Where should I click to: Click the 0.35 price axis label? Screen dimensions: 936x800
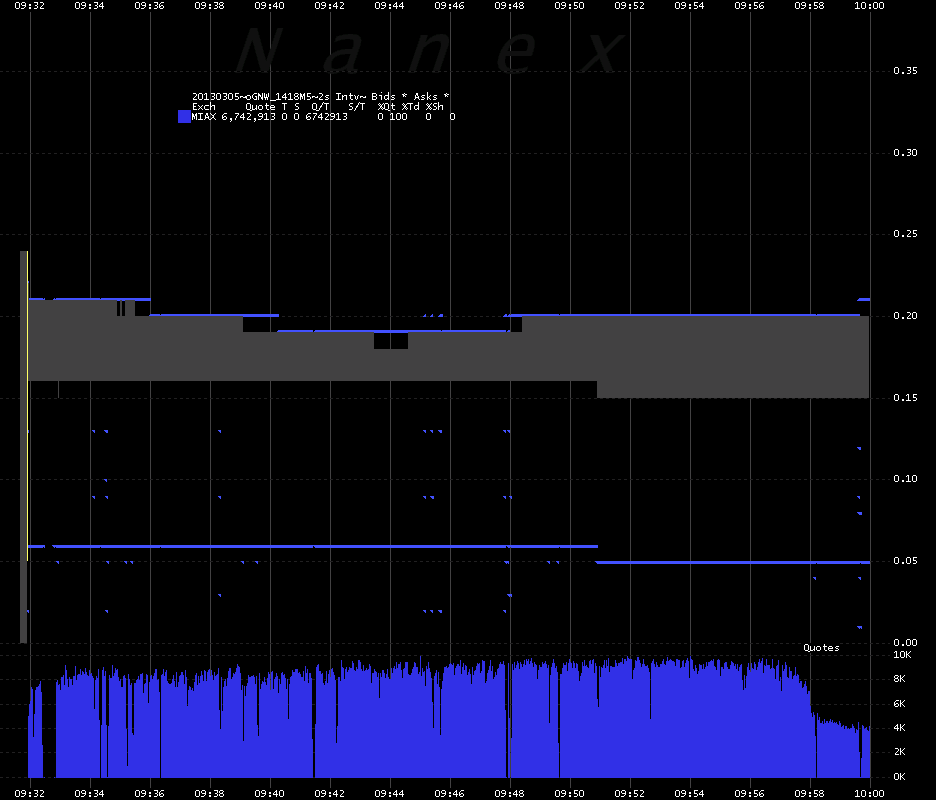[x=906, y=71]
